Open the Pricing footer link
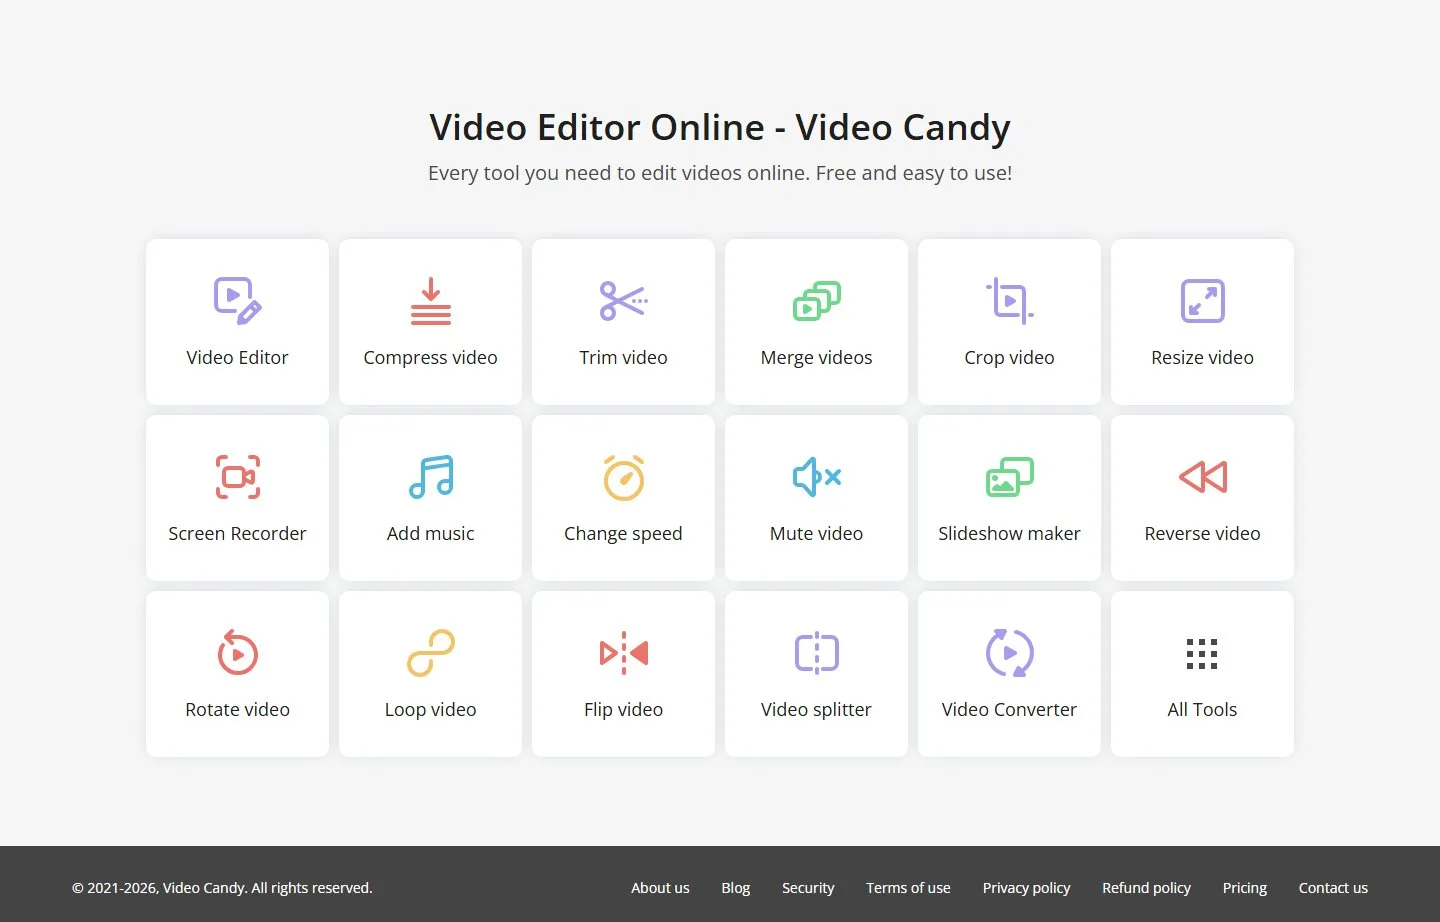The image size is (1440, 922). [1245, 888]
